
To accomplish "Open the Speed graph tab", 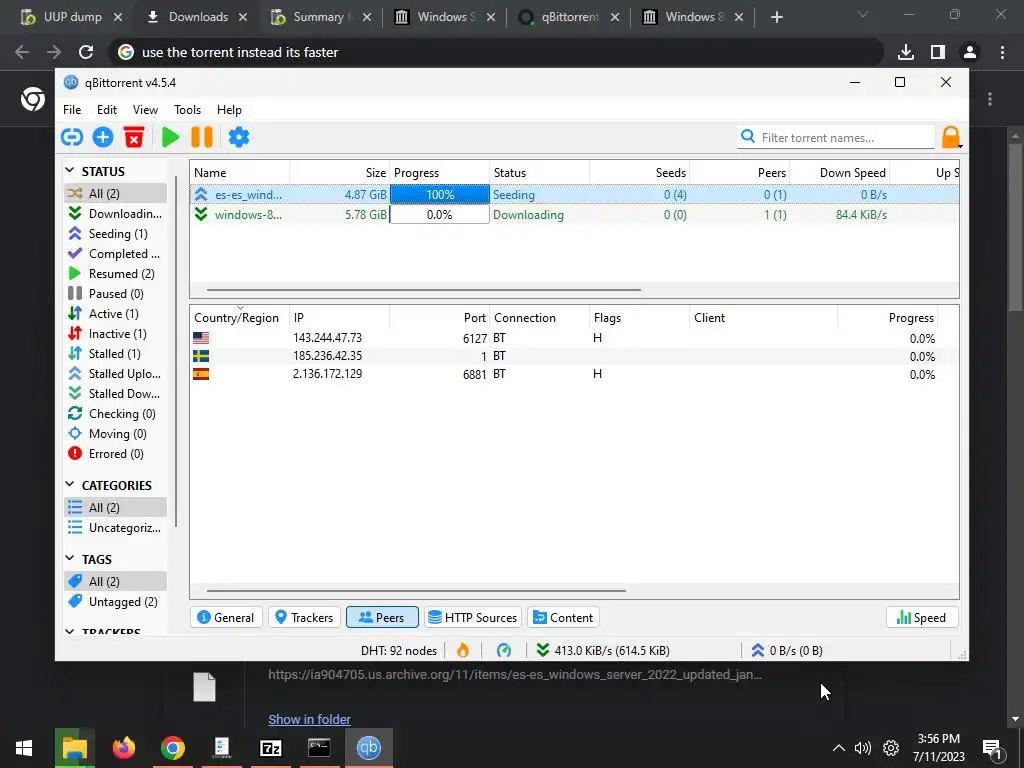I will click(x=921, y=617).
